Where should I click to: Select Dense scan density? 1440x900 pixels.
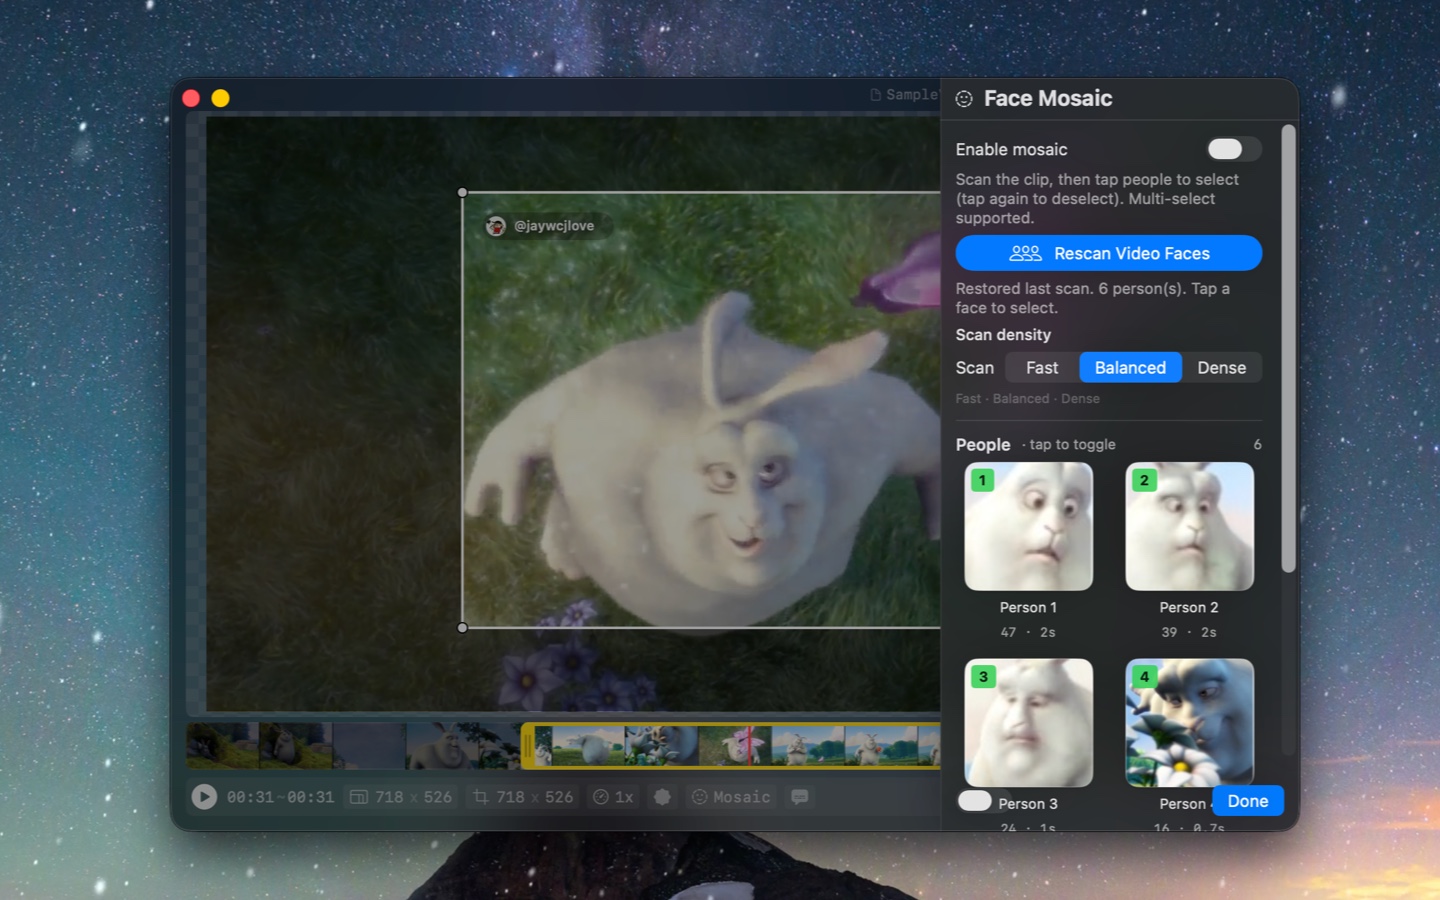(1221, 368)
